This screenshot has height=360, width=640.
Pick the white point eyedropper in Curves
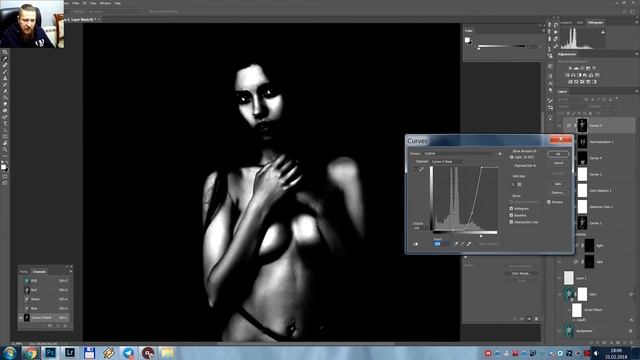pyautogui.click(x=469, y=244)
